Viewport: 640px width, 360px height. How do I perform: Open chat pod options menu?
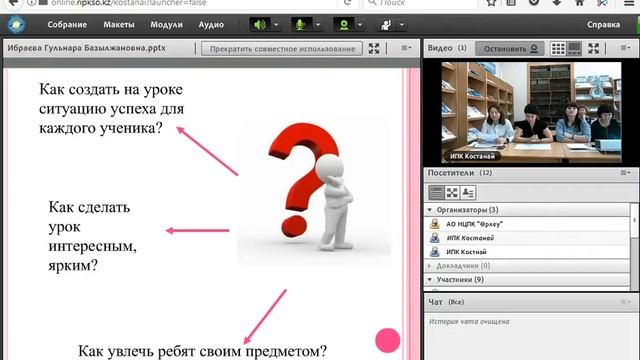[625, 302]
